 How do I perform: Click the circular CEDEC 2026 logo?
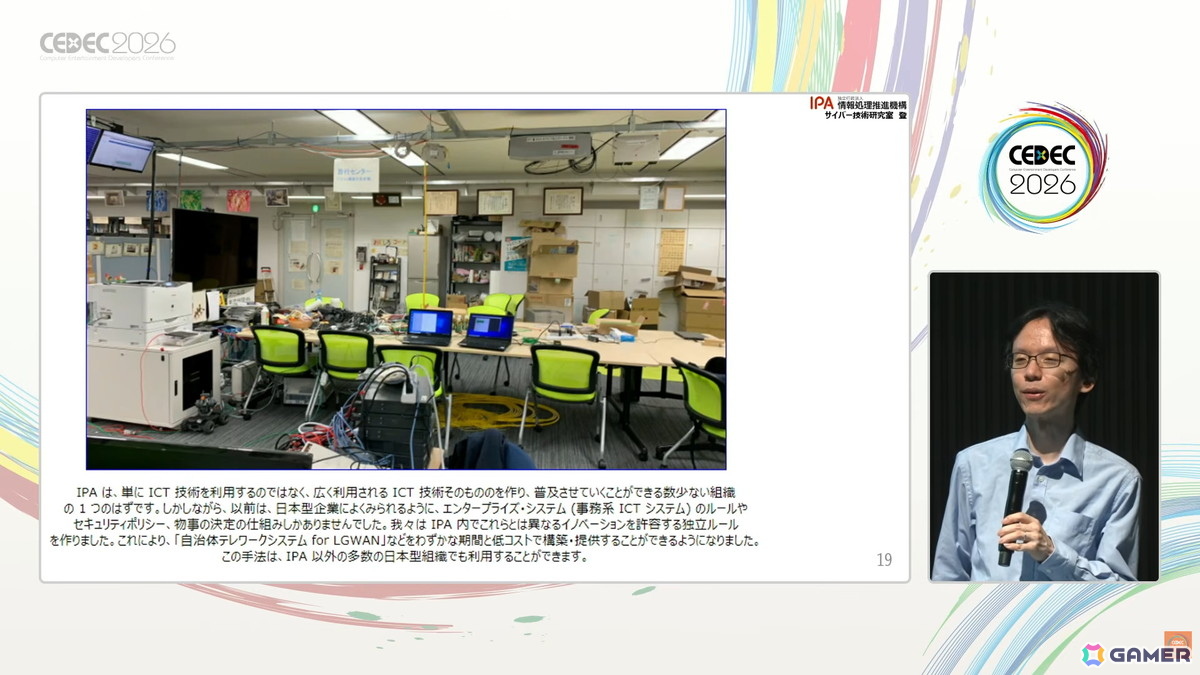click(x=1043, y=167)
